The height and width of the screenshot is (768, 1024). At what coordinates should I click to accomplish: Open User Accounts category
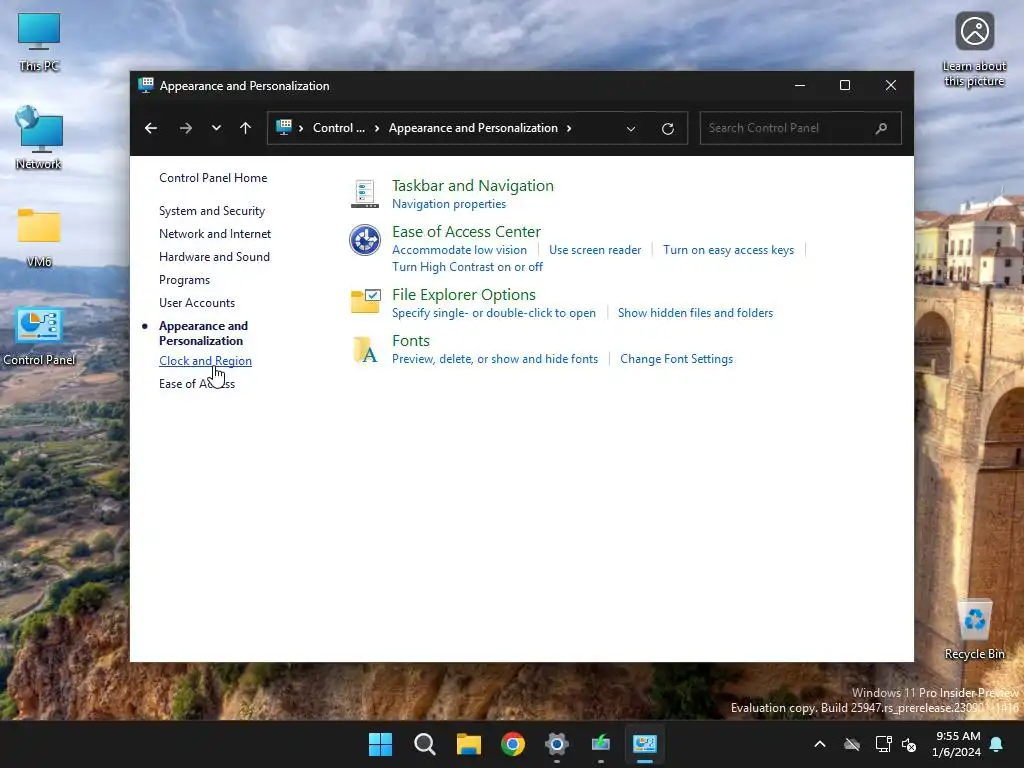point(197,302)
